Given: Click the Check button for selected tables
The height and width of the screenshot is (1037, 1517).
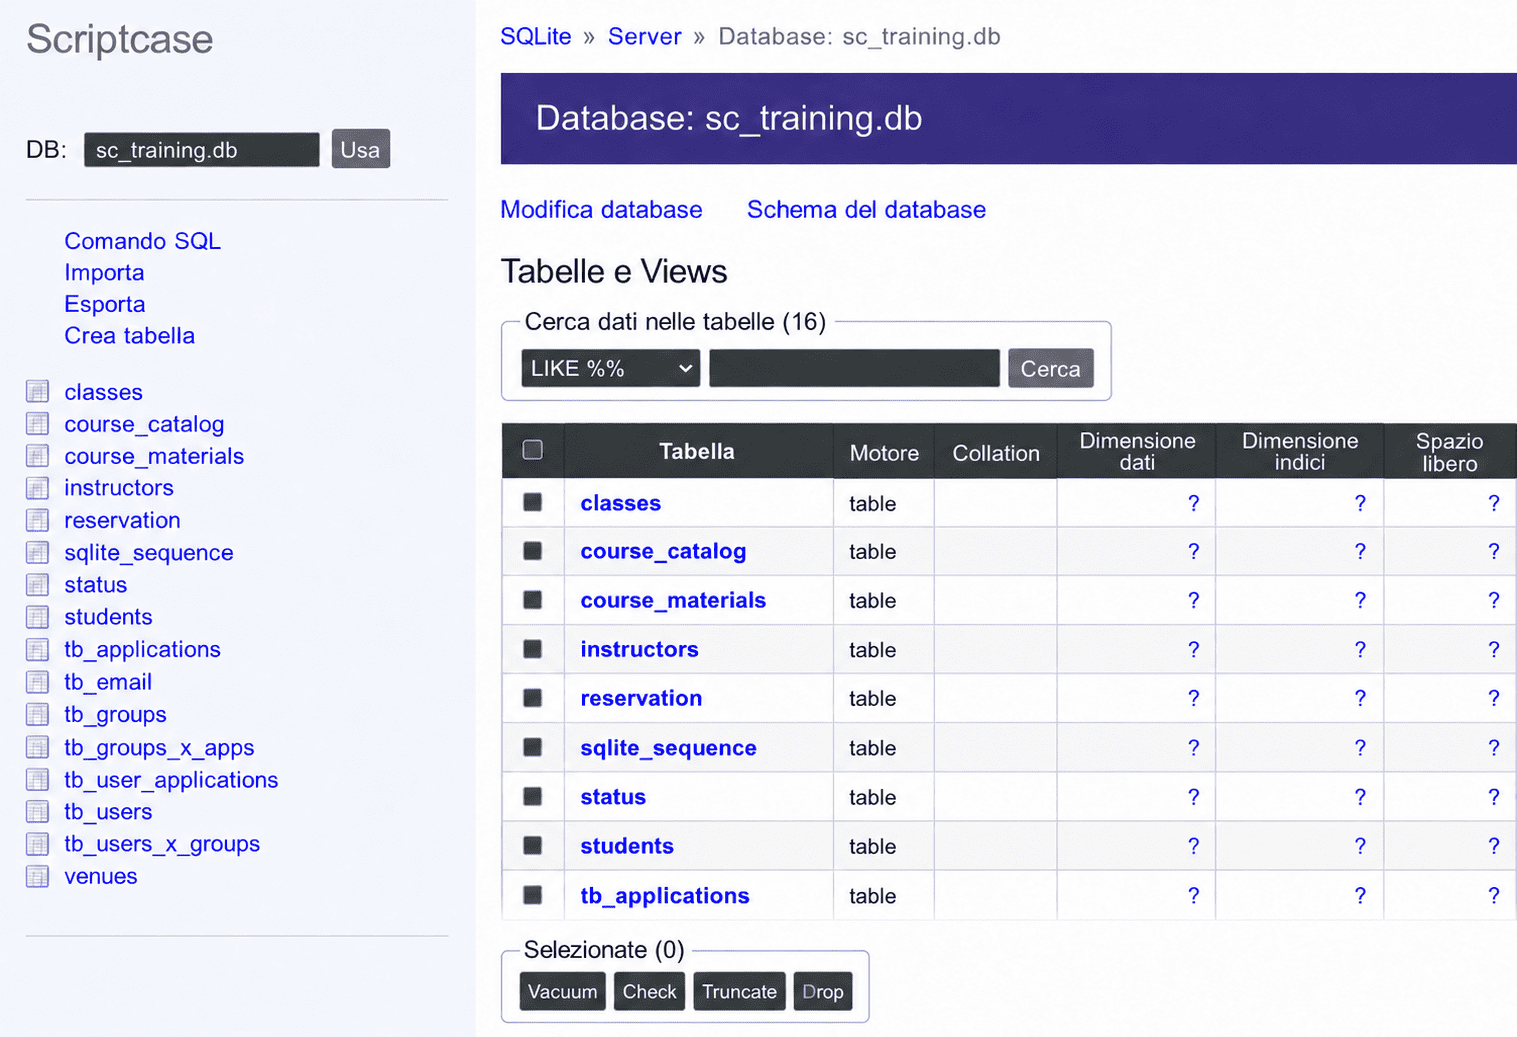Looking at the screenshot, I should 650,991.
